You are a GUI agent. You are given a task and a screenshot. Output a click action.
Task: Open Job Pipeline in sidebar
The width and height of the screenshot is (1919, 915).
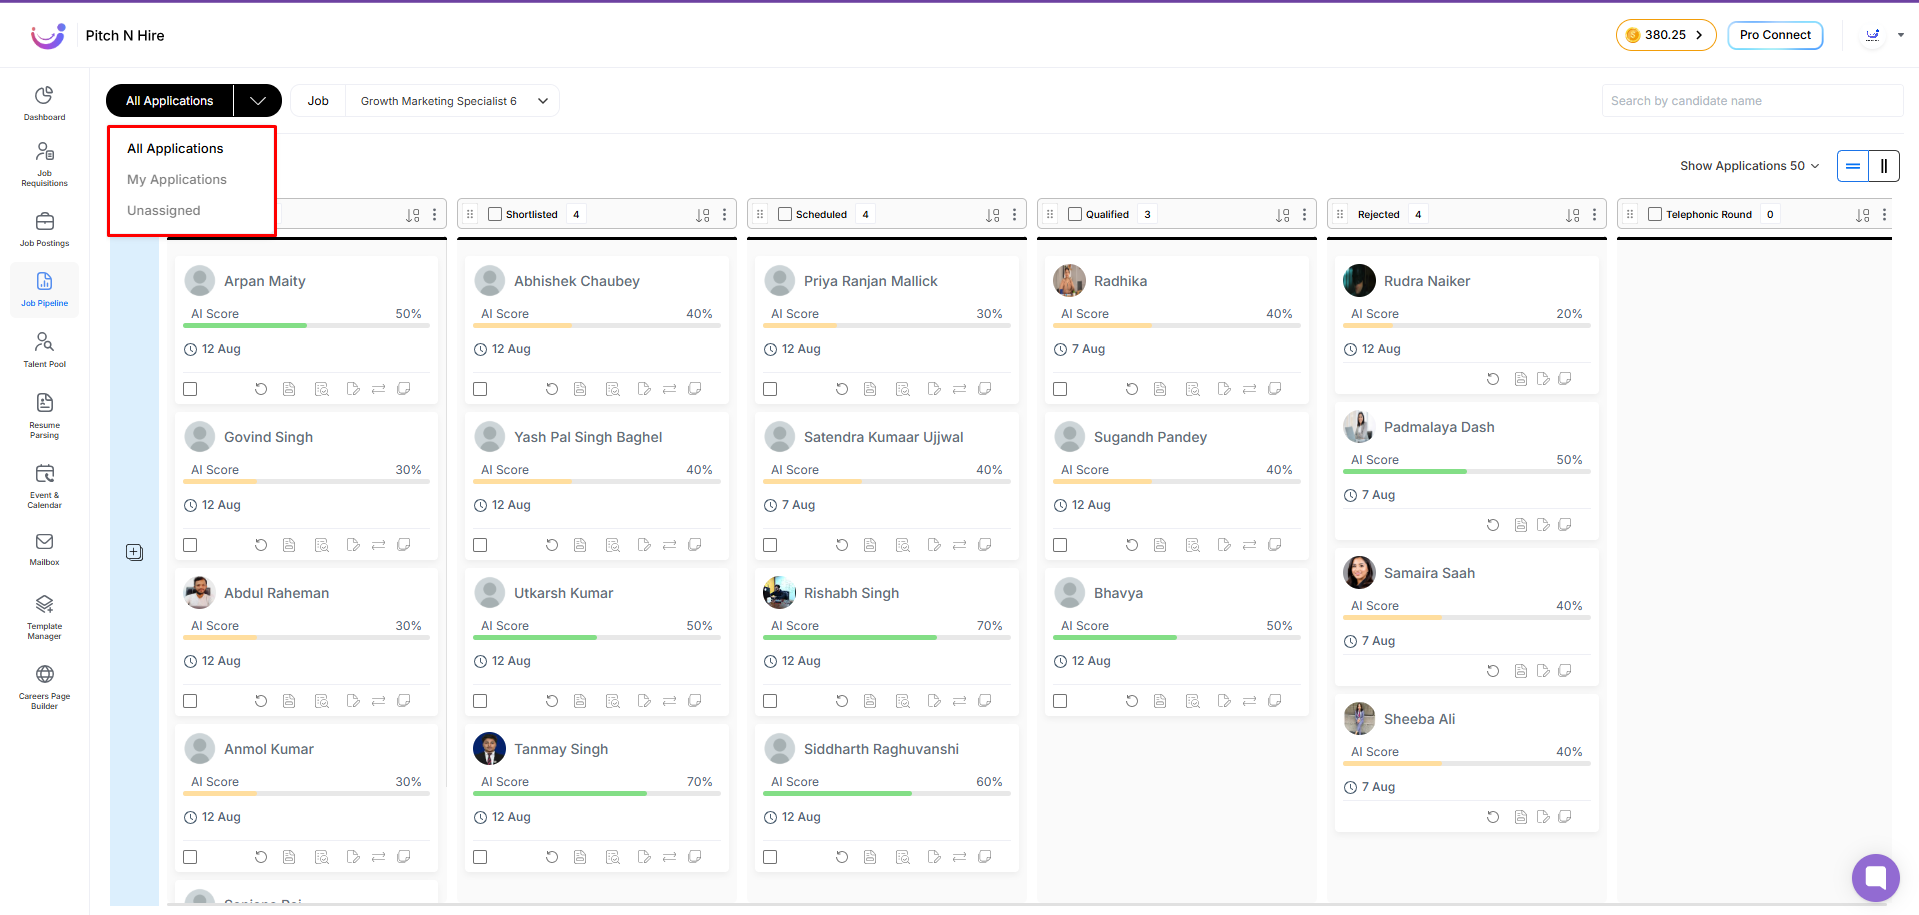coord(44,290)
